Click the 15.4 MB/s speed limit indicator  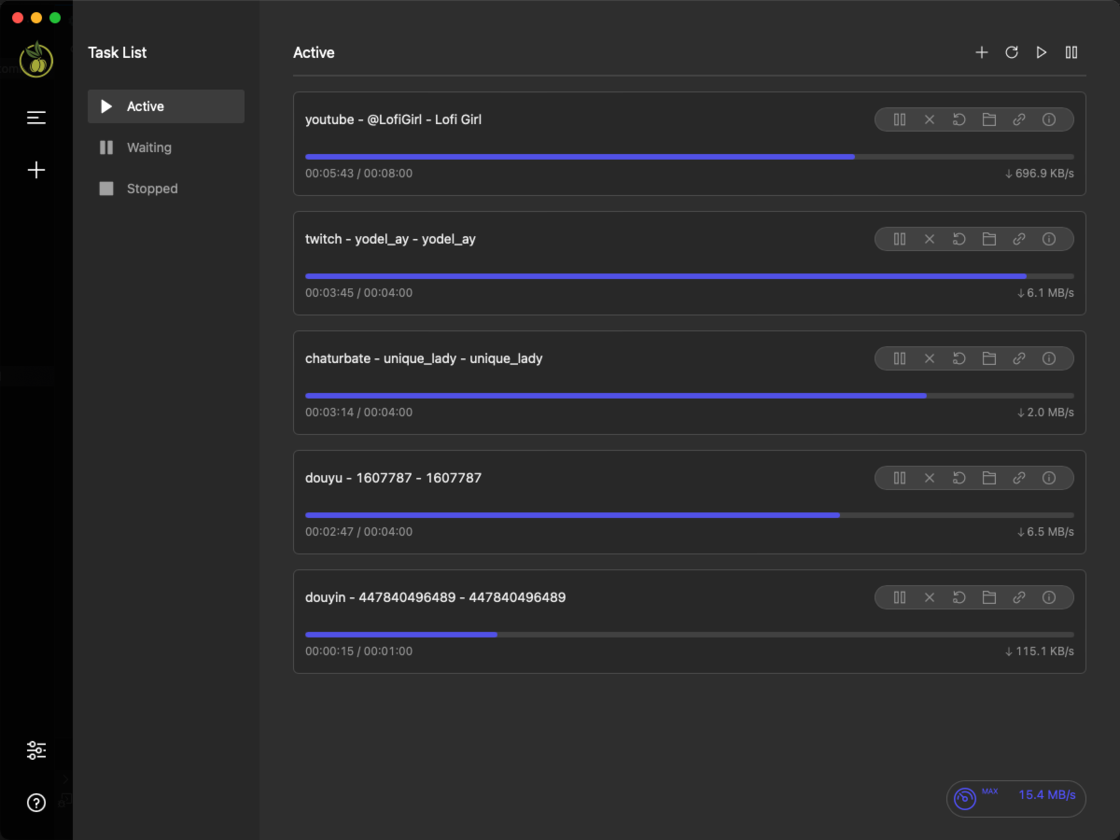[1016, 797]
